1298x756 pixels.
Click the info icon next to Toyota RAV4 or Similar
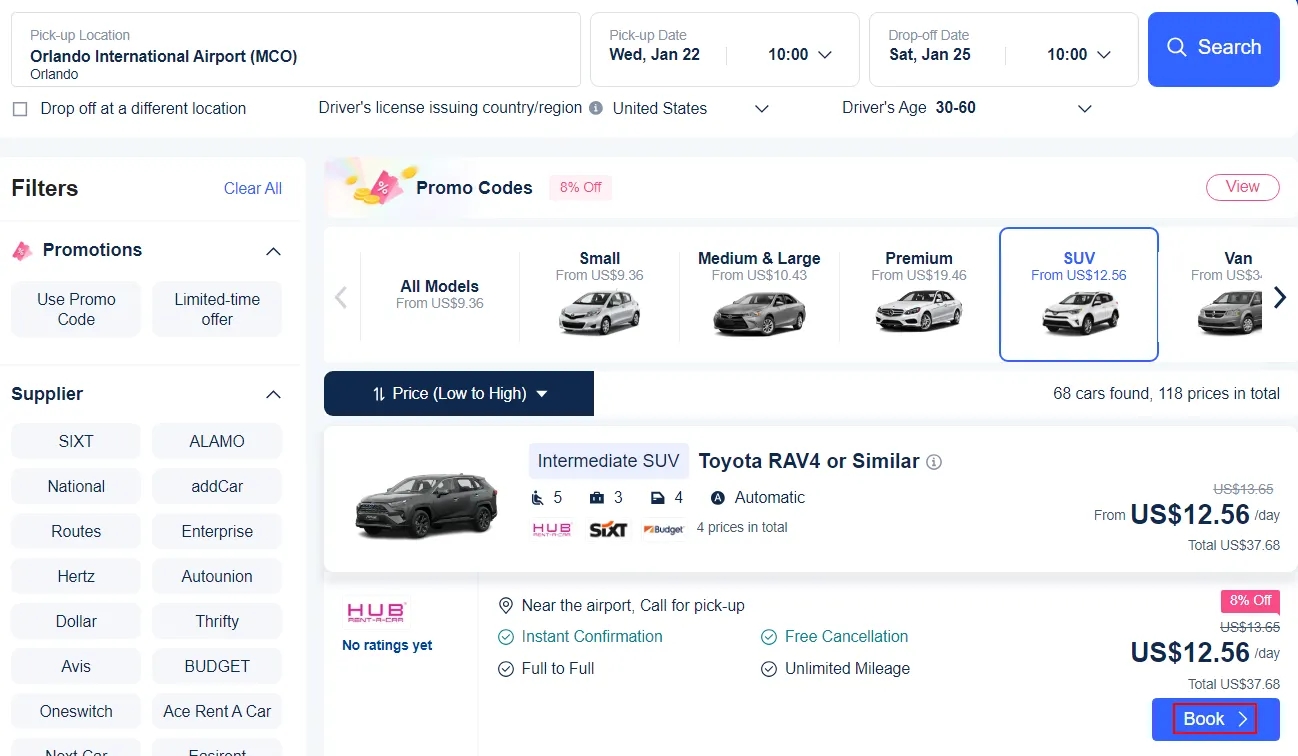tap(934, 461)
